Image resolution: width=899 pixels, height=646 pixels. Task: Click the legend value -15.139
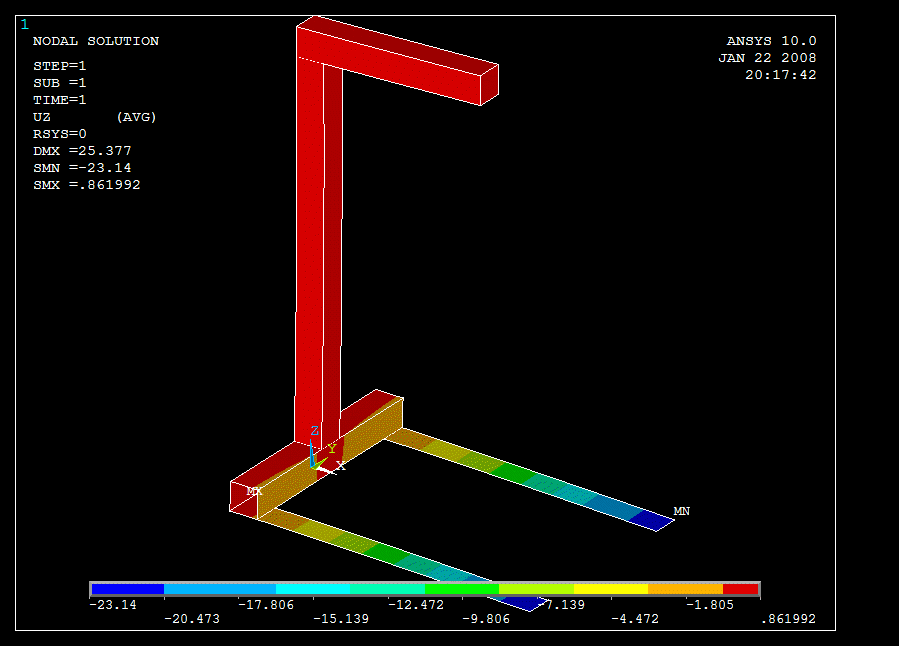tap(341, 619)
